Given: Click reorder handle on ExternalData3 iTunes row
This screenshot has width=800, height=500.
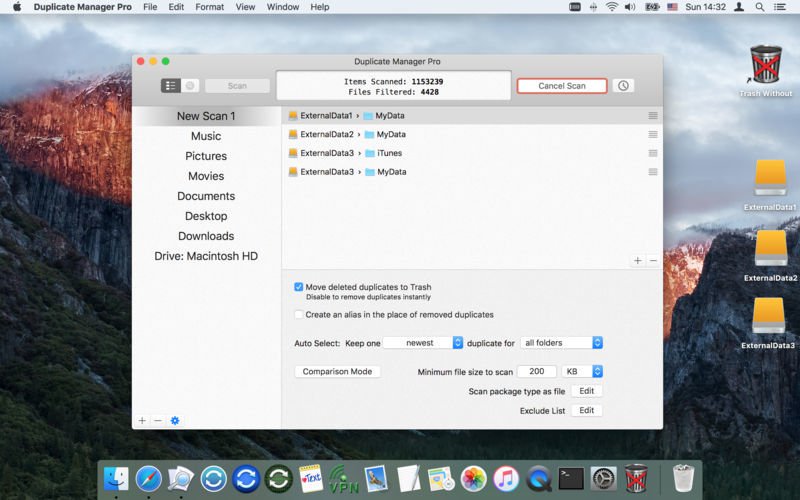Looking at the screenshot, I should [x=652, y=153].
